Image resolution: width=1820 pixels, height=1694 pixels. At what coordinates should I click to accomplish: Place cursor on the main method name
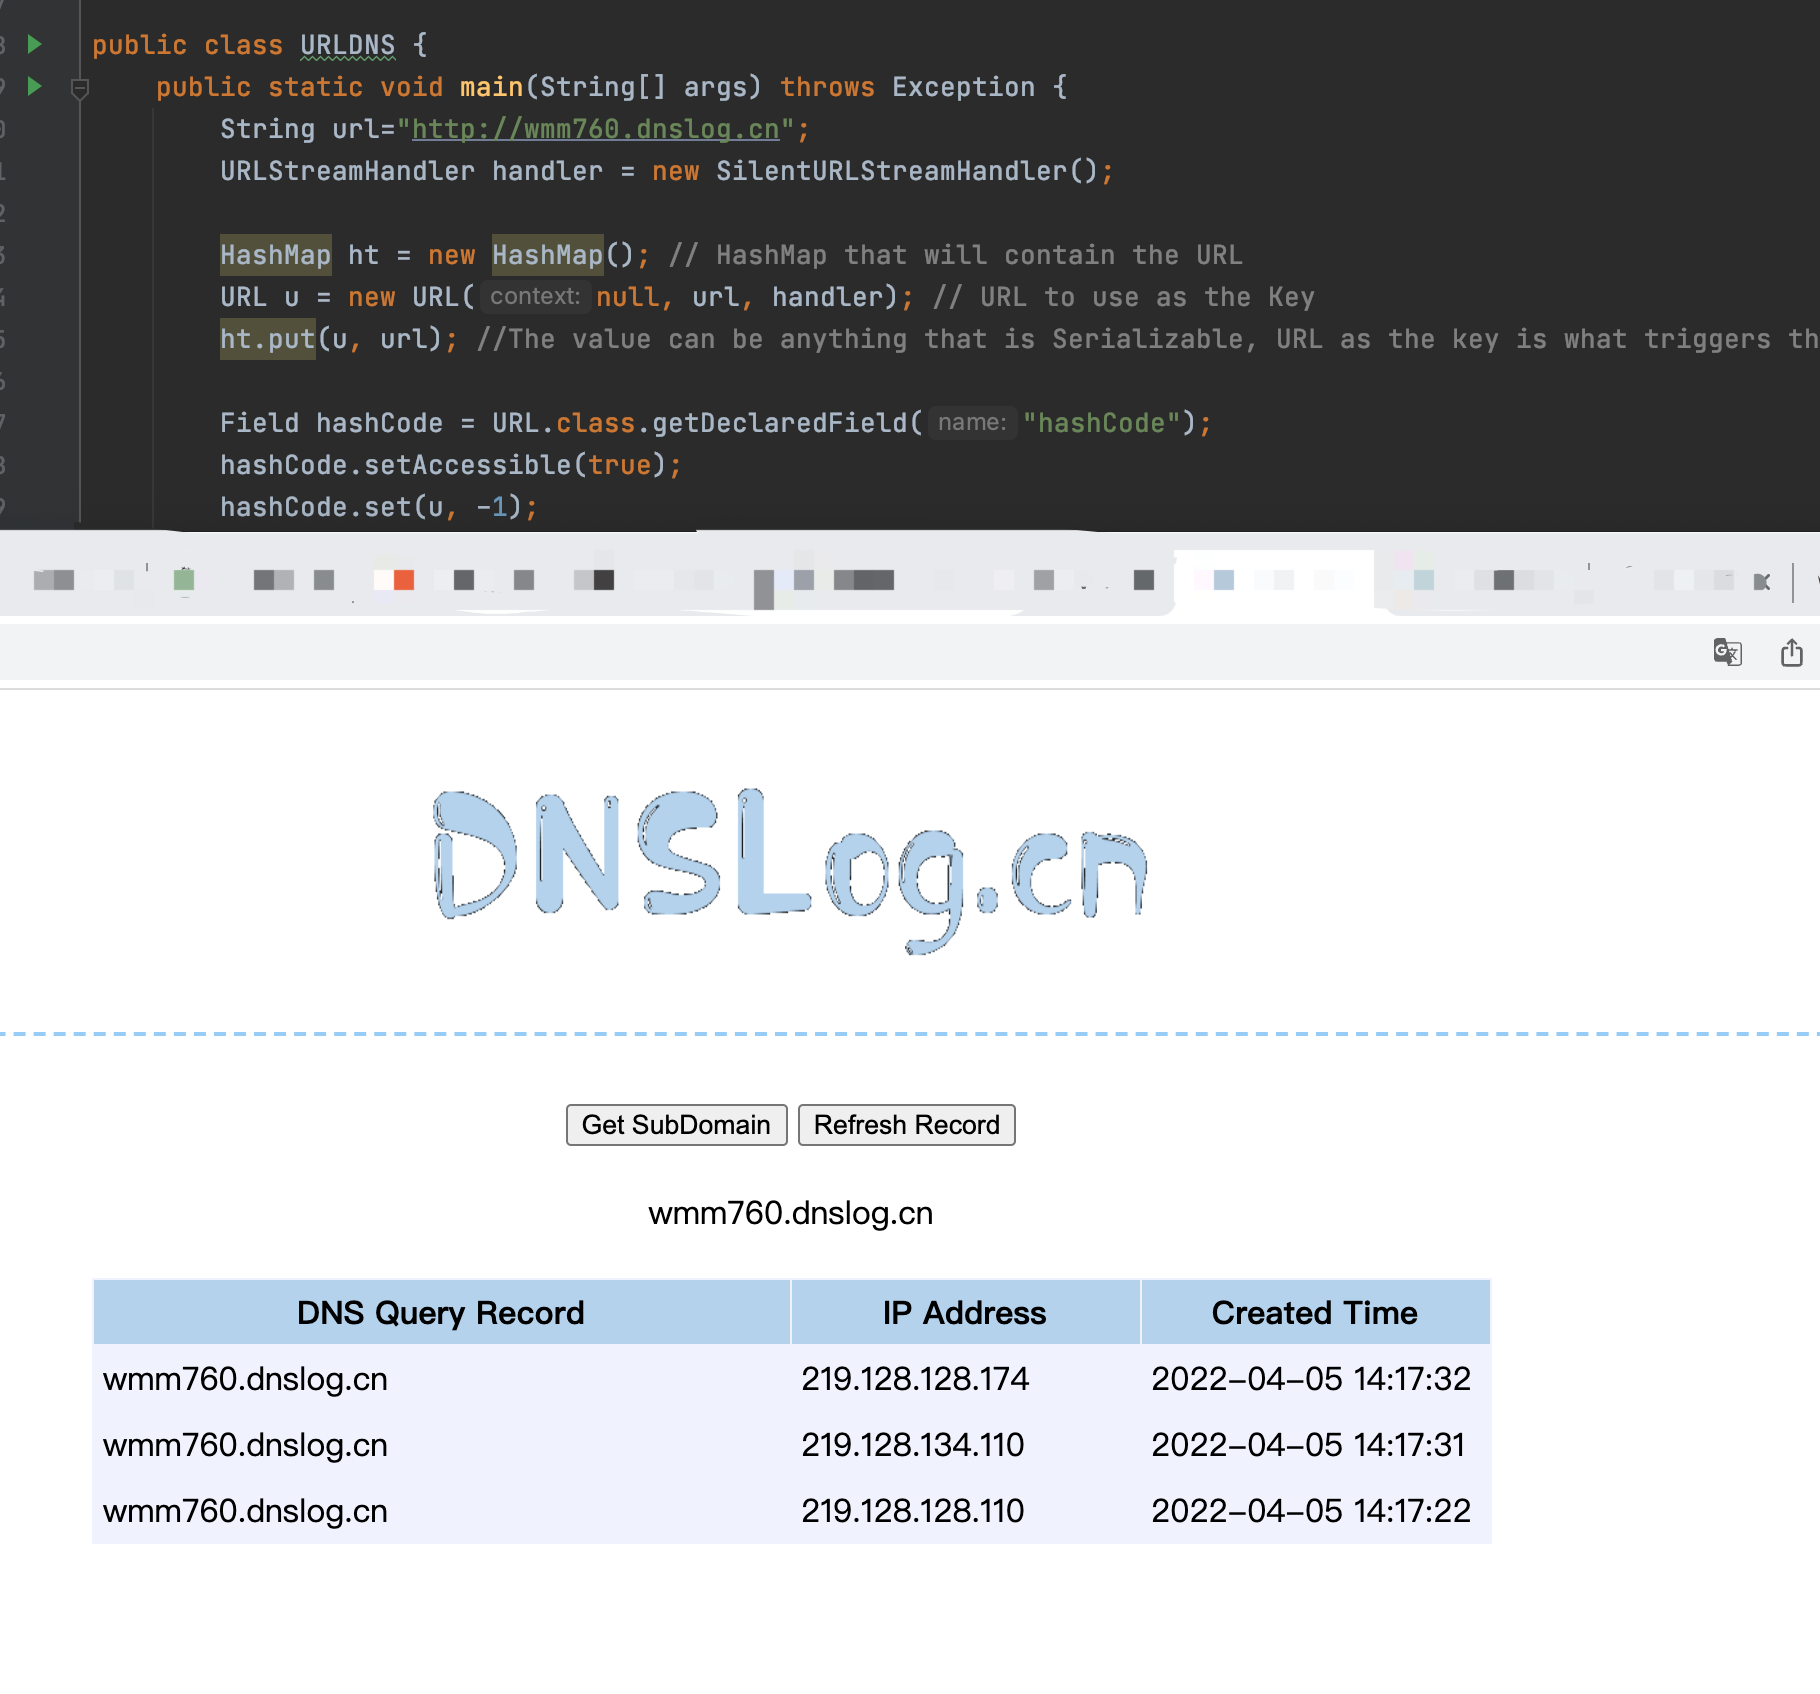[492, 87]
